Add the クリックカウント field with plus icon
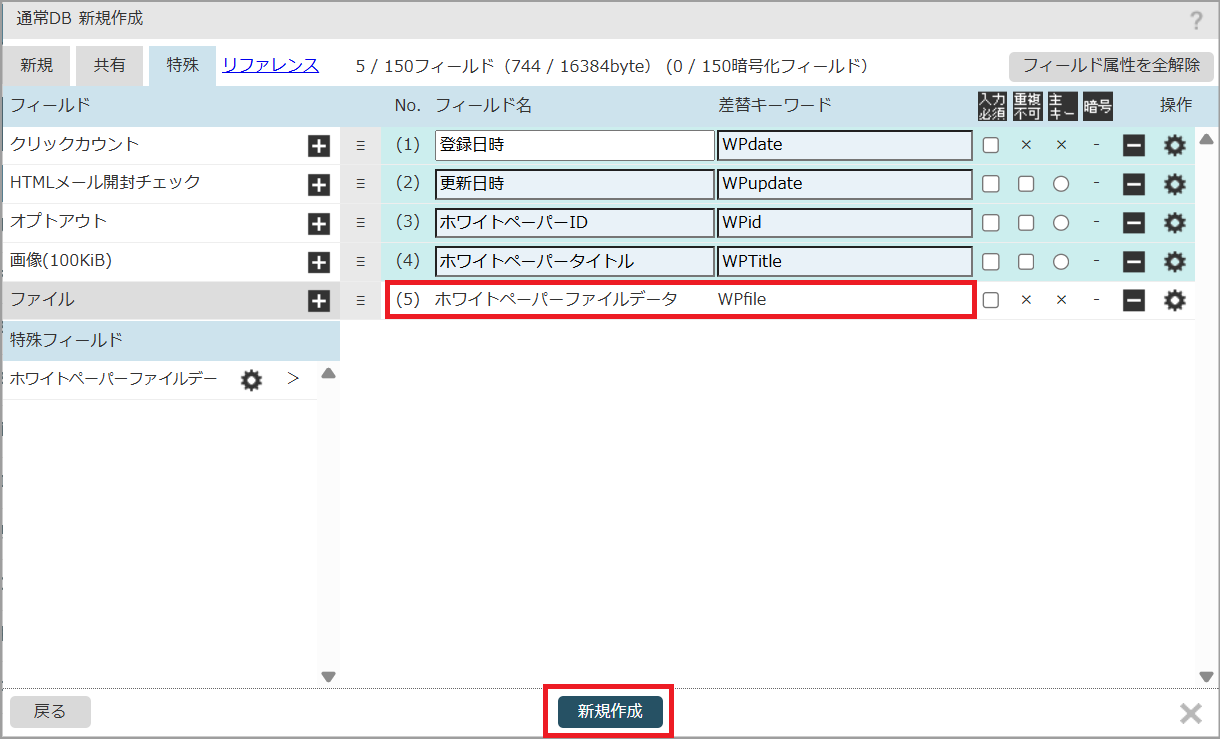1220x739 pixels. pos(318,146)
